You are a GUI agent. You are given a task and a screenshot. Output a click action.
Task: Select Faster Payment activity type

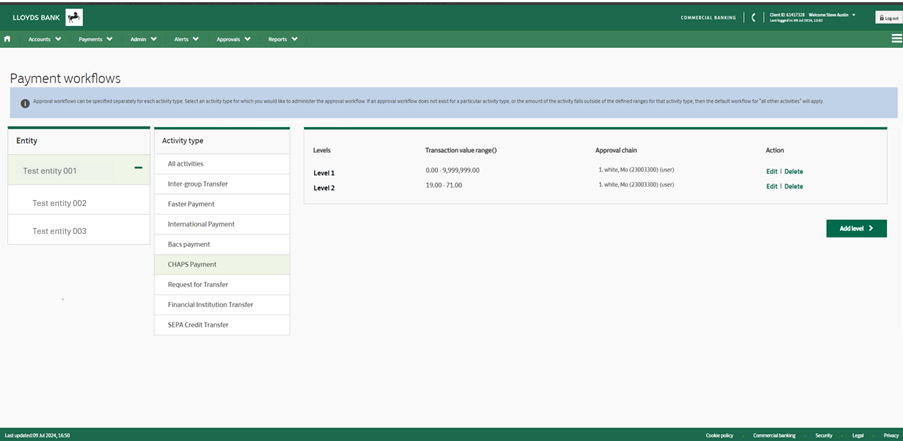(222, 204)
